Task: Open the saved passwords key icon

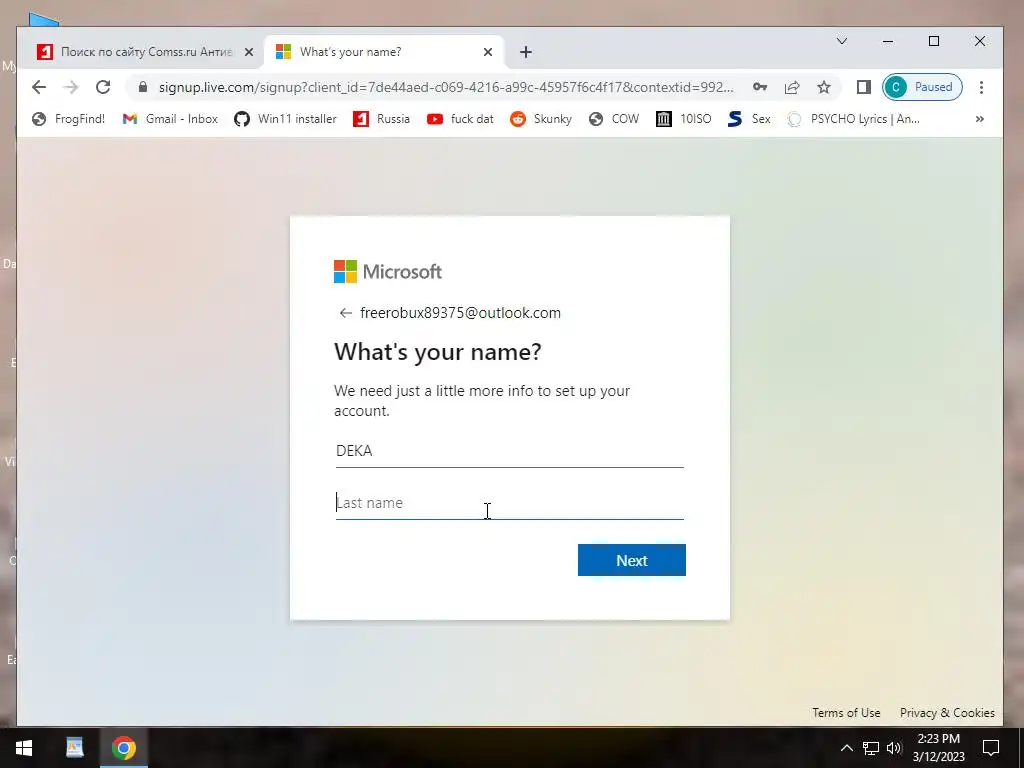Action: click(x=760, y=87)
